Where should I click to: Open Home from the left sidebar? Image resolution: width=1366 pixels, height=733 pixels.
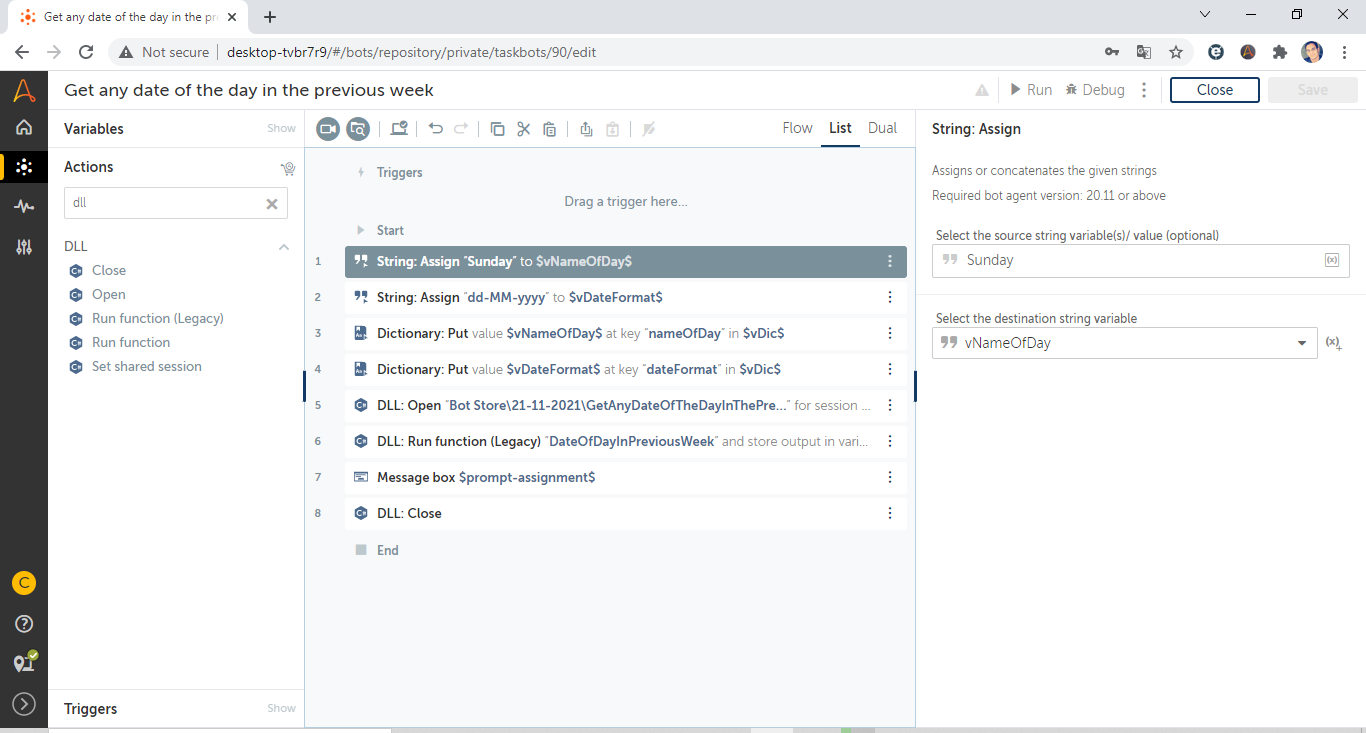click(x=24, y=127)
